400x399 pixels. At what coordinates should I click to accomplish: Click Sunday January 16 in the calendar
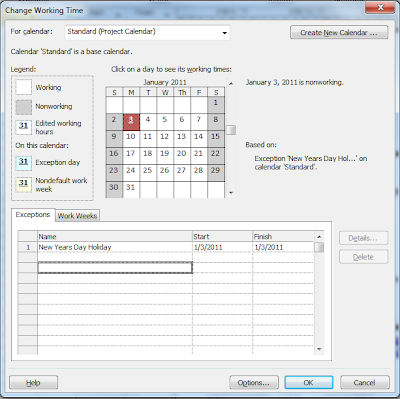(x=114, y=156)
